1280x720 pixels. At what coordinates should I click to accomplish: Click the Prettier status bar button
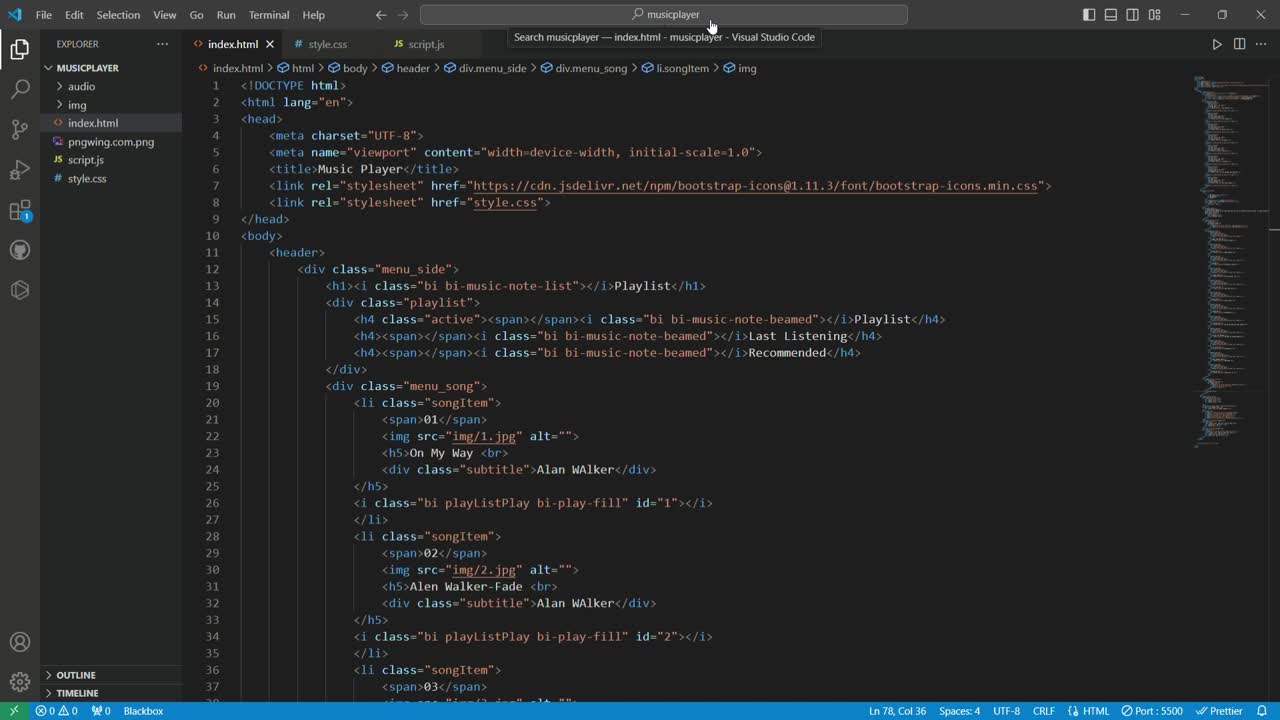click(x=1219, y=711)
